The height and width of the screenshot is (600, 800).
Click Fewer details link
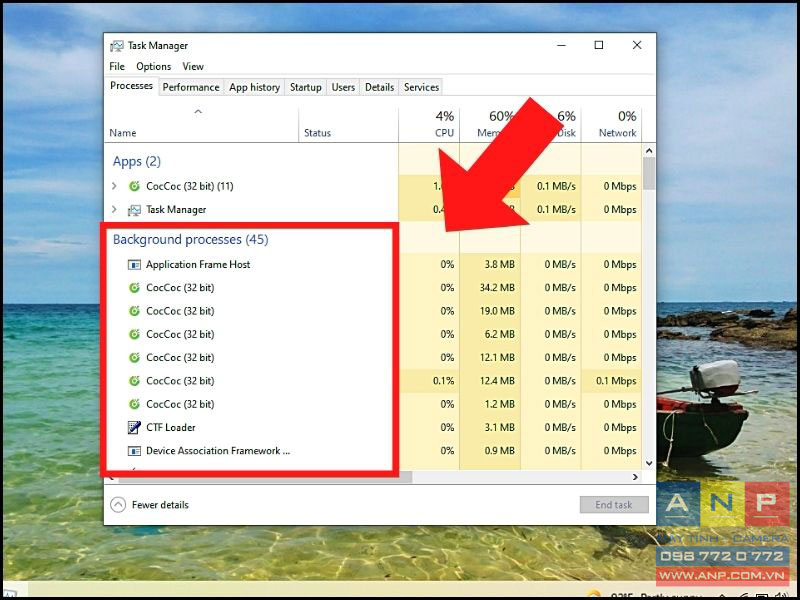coord(160,505)
